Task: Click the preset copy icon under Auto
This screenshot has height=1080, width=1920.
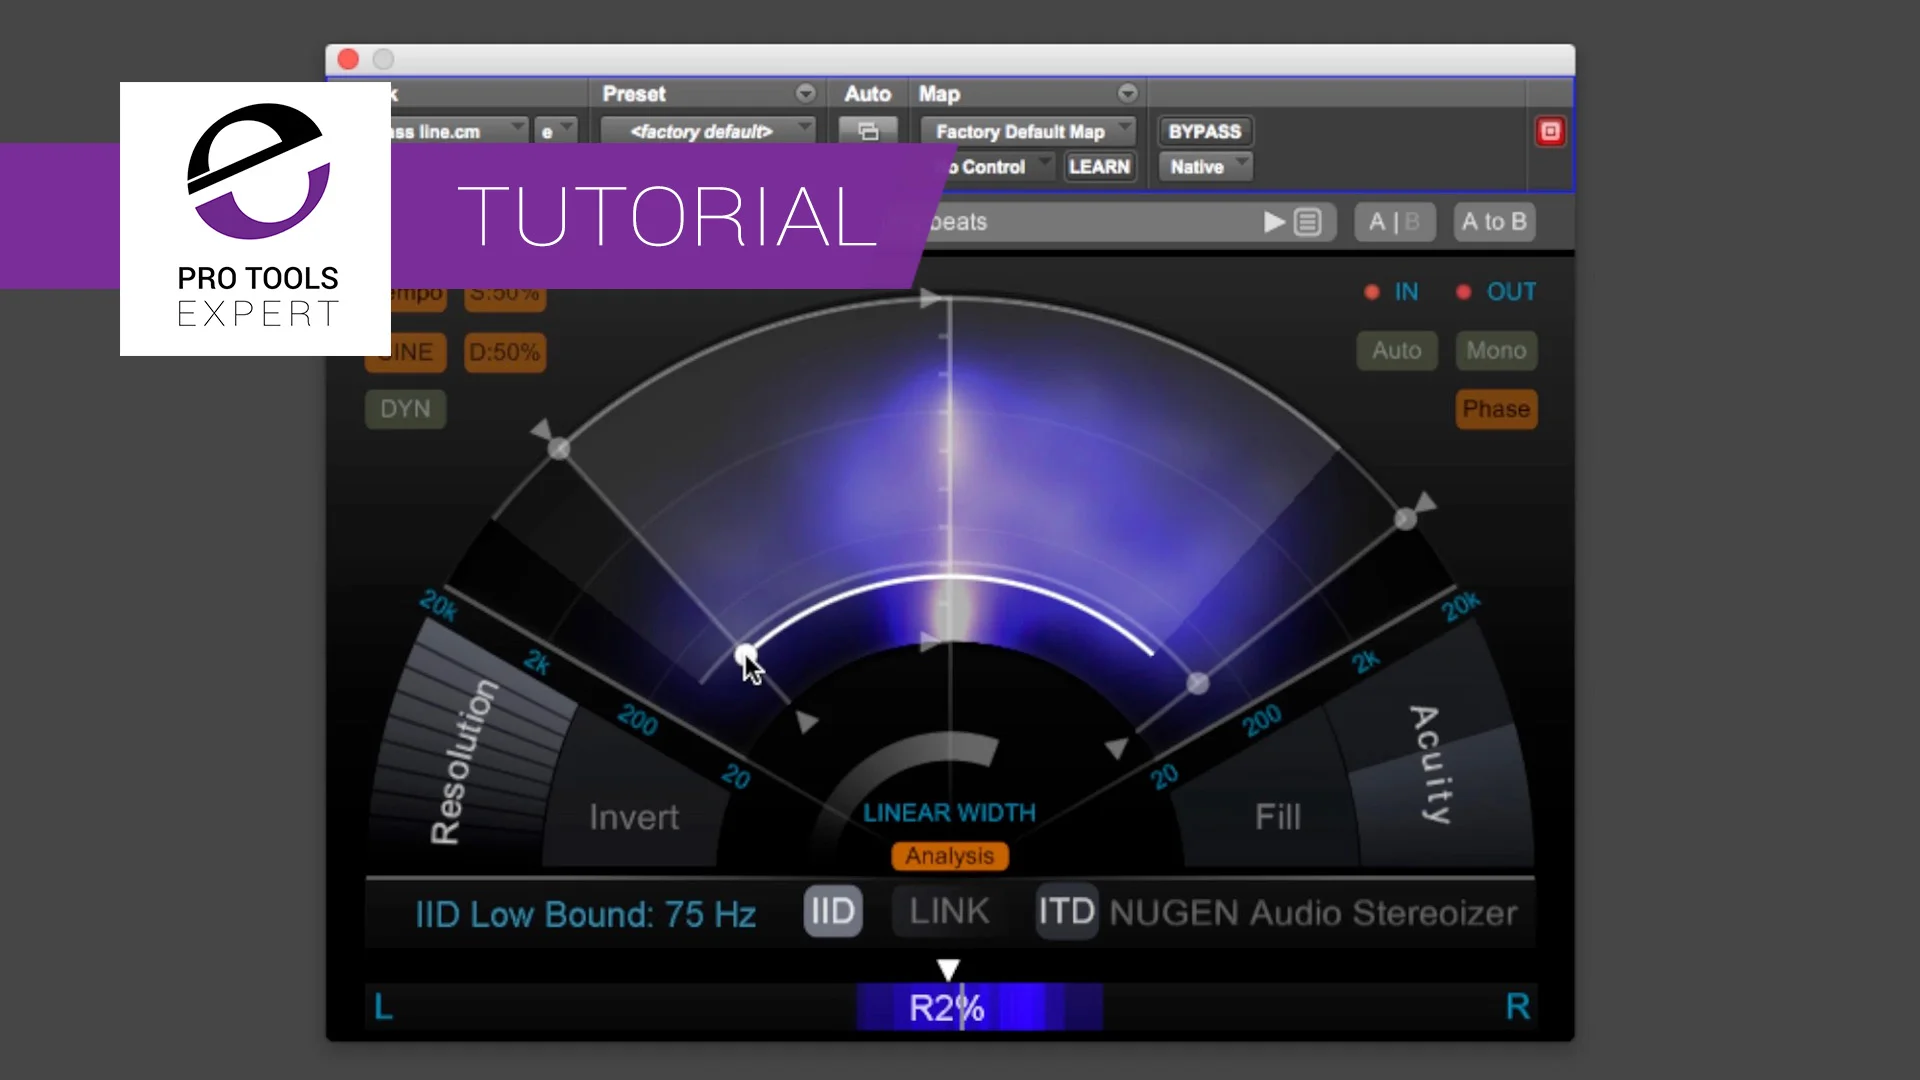Action: click(868, 131)
